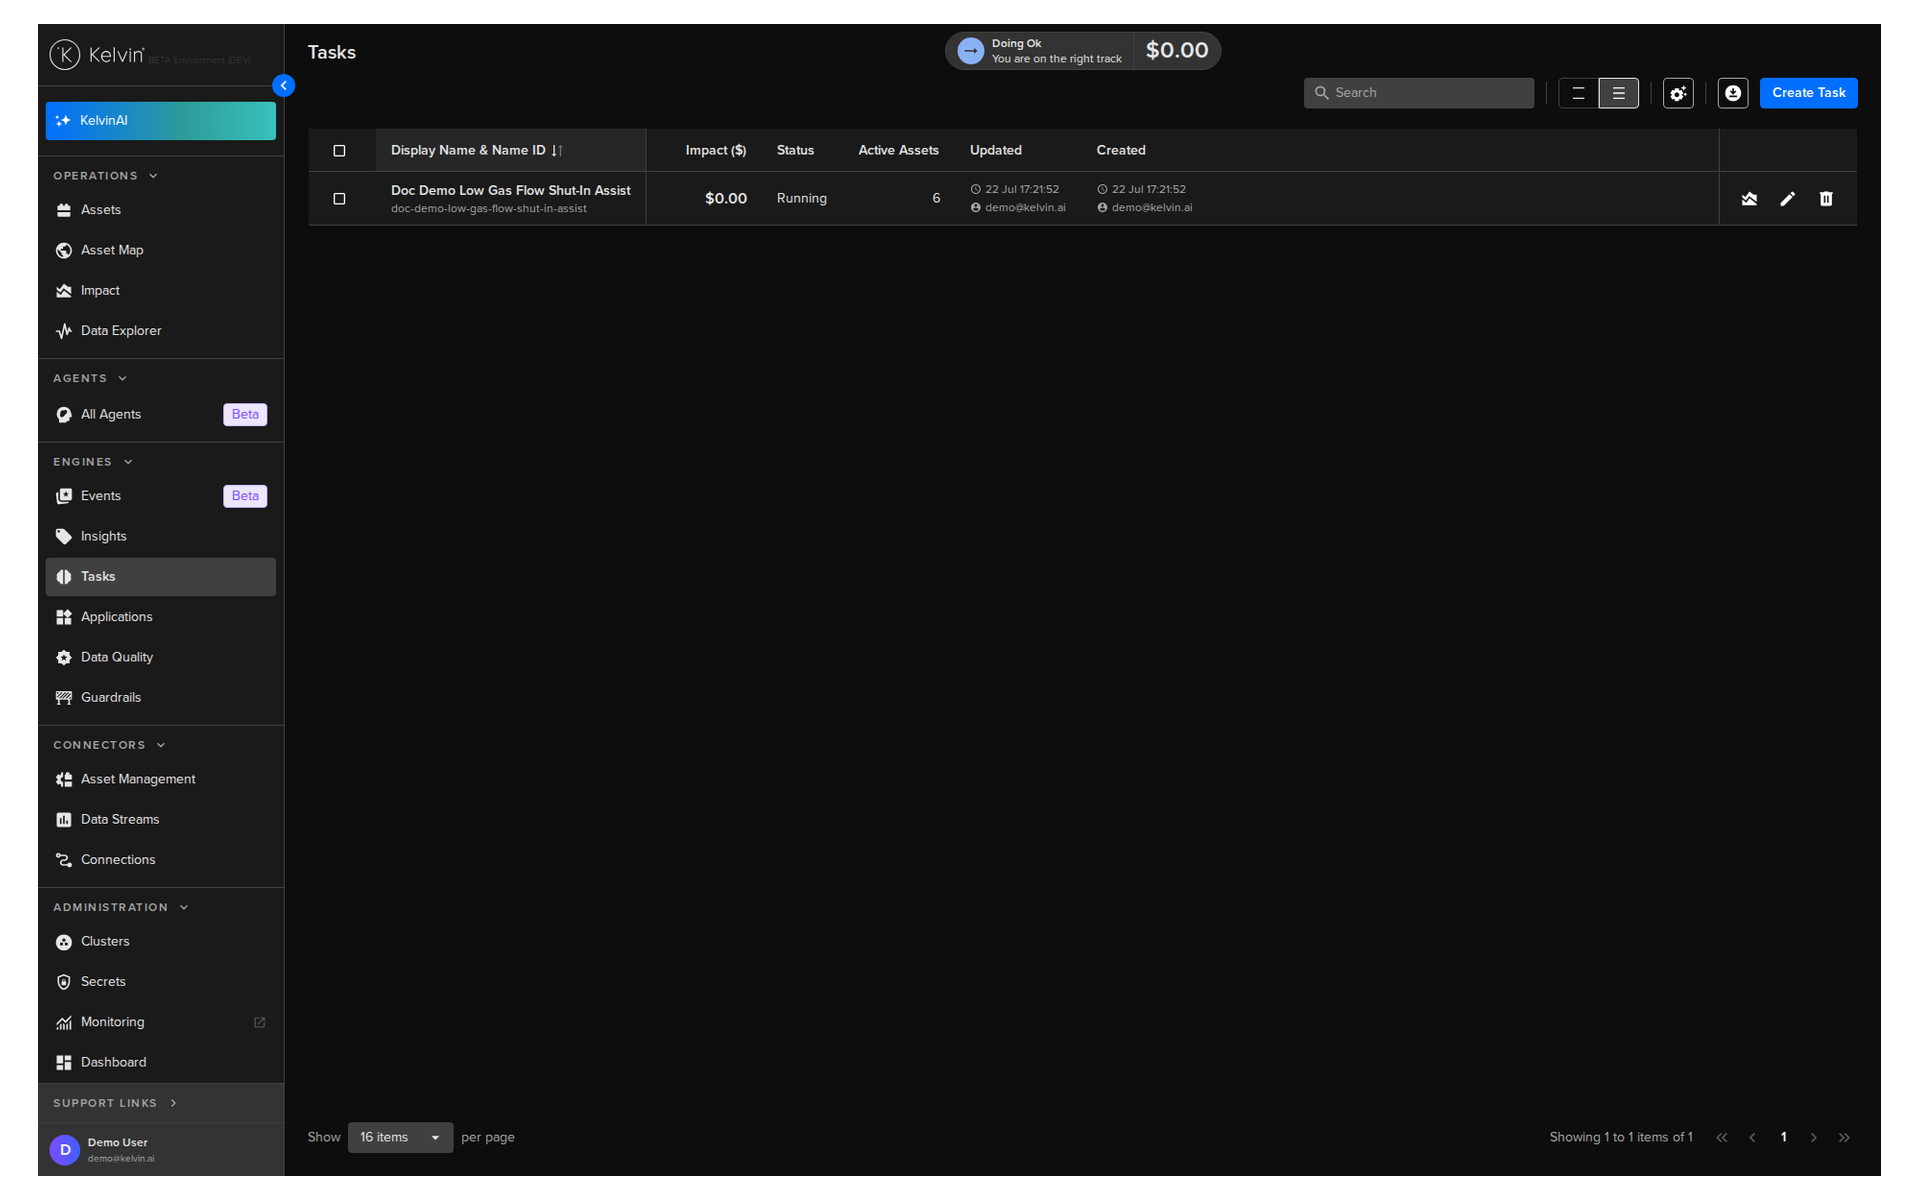Open the table settings gear icon
The height and width of the screenshot is (1200, 1920).
click(x=1678, y=93)
